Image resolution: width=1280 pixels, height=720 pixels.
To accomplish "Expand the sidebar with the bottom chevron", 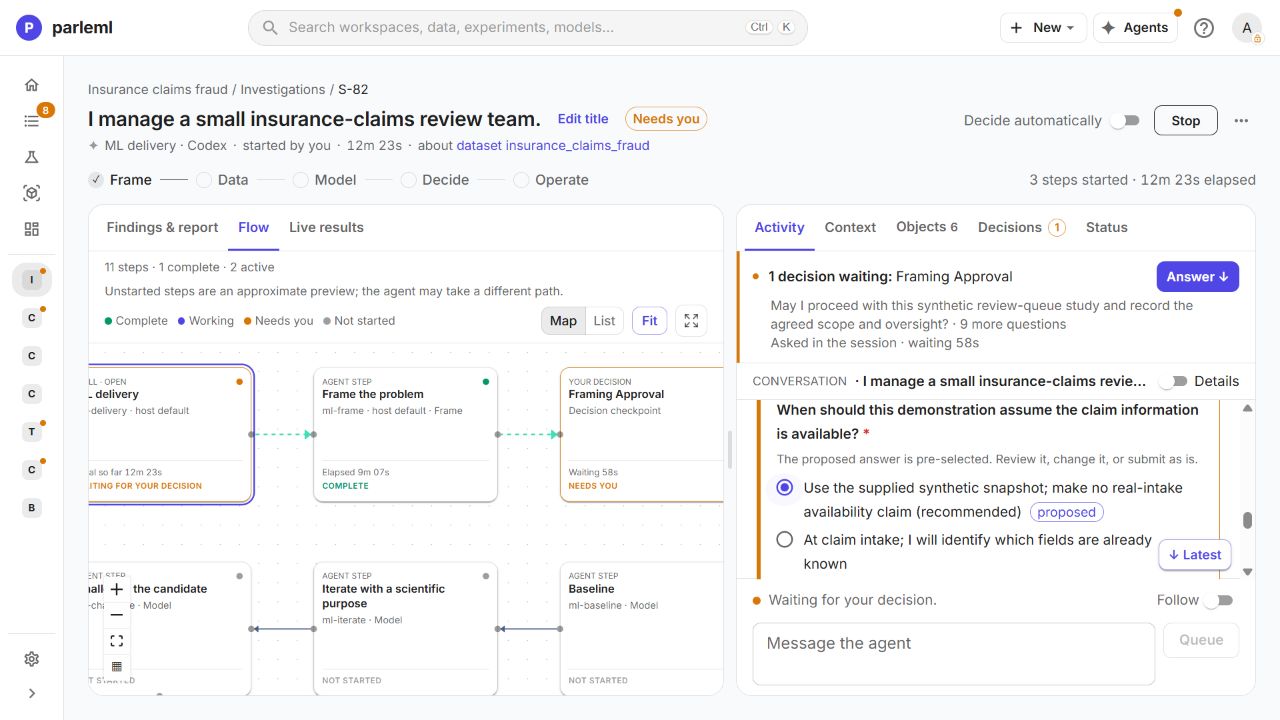I will 31,693.
